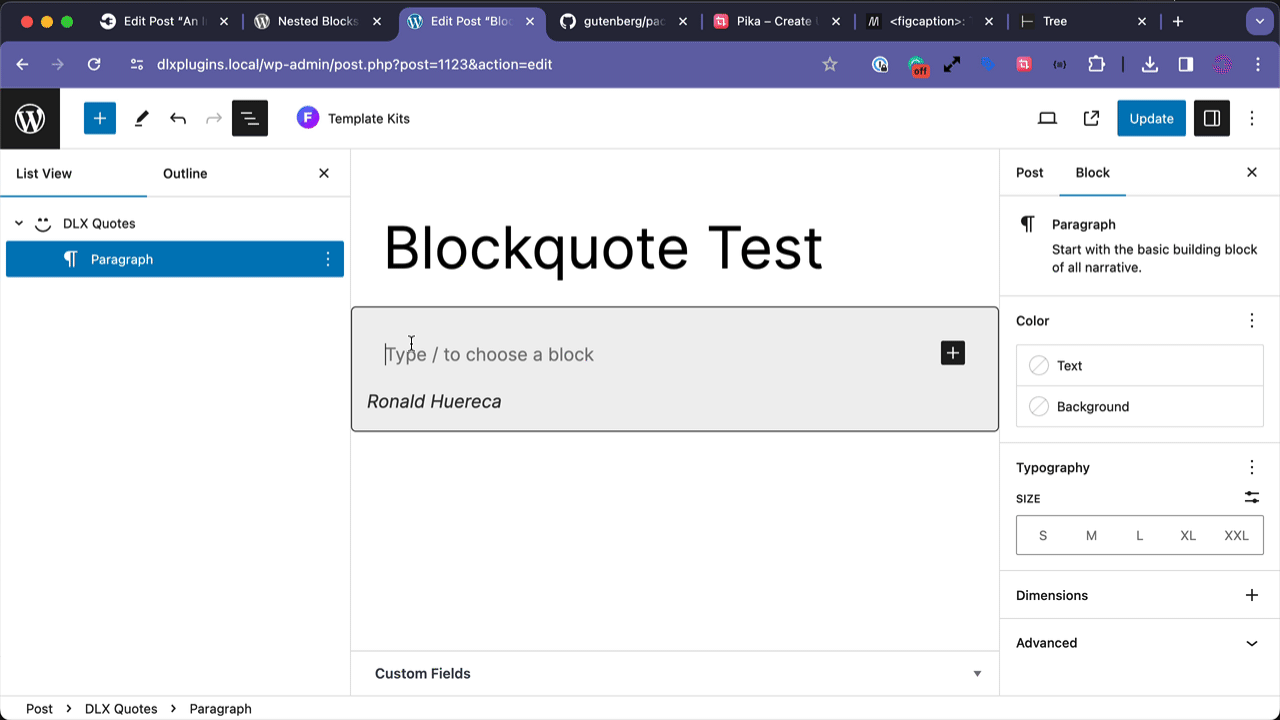
Task: Switch to the Post settings tab
Action: 1029,172
